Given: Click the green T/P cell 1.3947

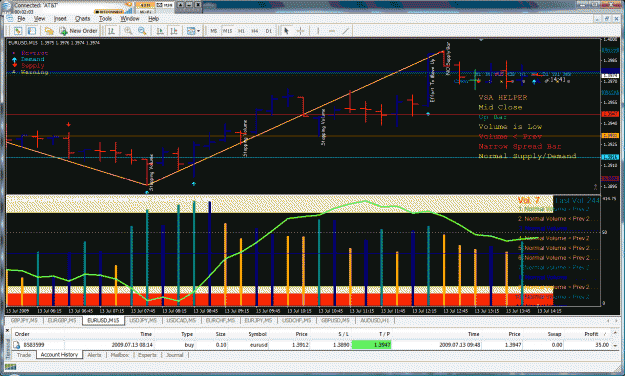Looking at the screenshot, I should [371, 345].
